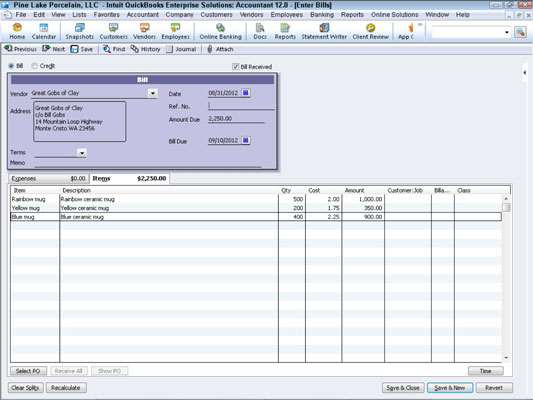Screen dimensions: 533x400
Task: Select the Credit radio button
Action: [x=34, y=66]
